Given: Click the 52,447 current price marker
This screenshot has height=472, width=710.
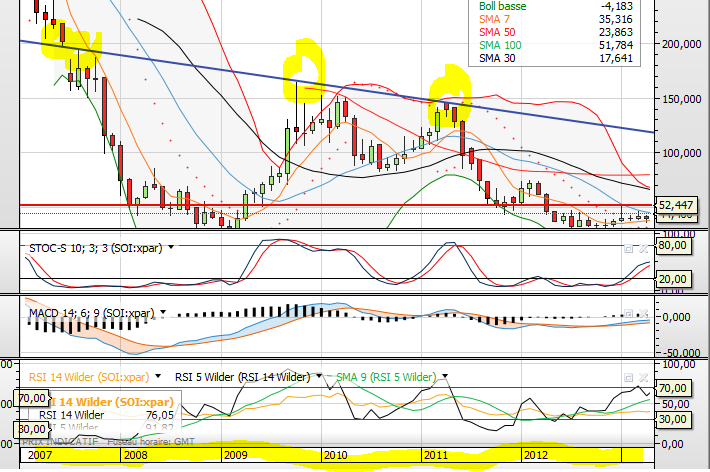Looking at the screenshot, I should (675, 205).
